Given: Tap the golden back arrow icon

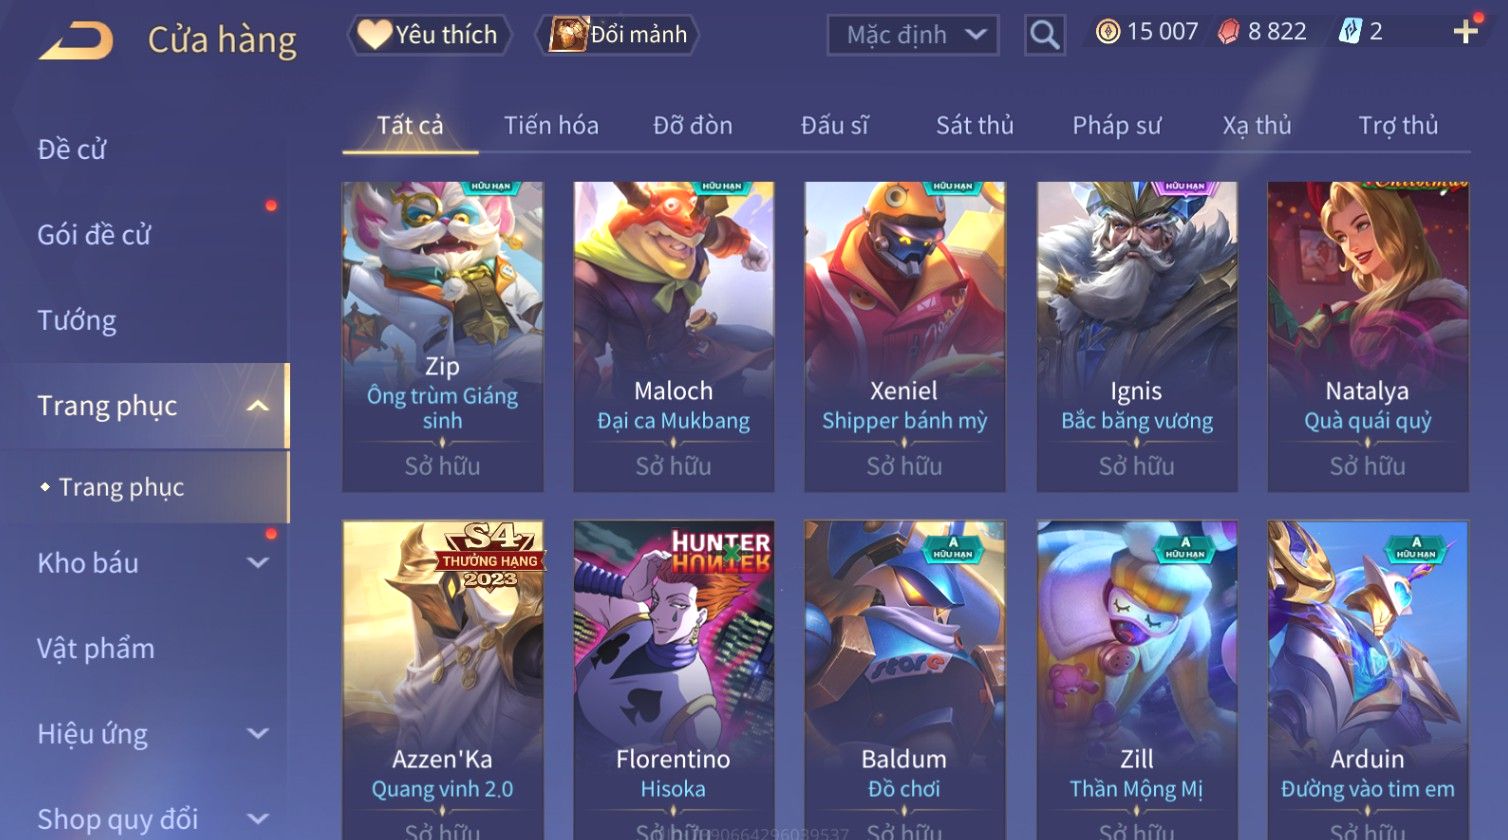Looking at the screenshot, I should click(x=76, y=40).
